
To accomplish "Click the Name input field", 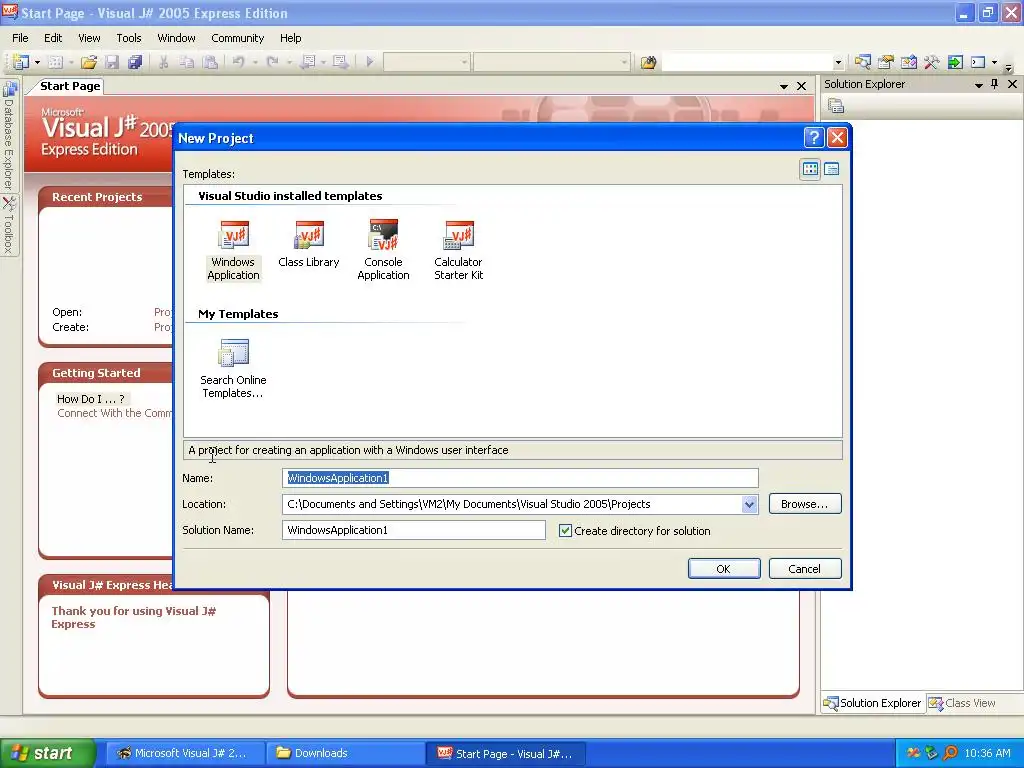I will tap(520, 478).
